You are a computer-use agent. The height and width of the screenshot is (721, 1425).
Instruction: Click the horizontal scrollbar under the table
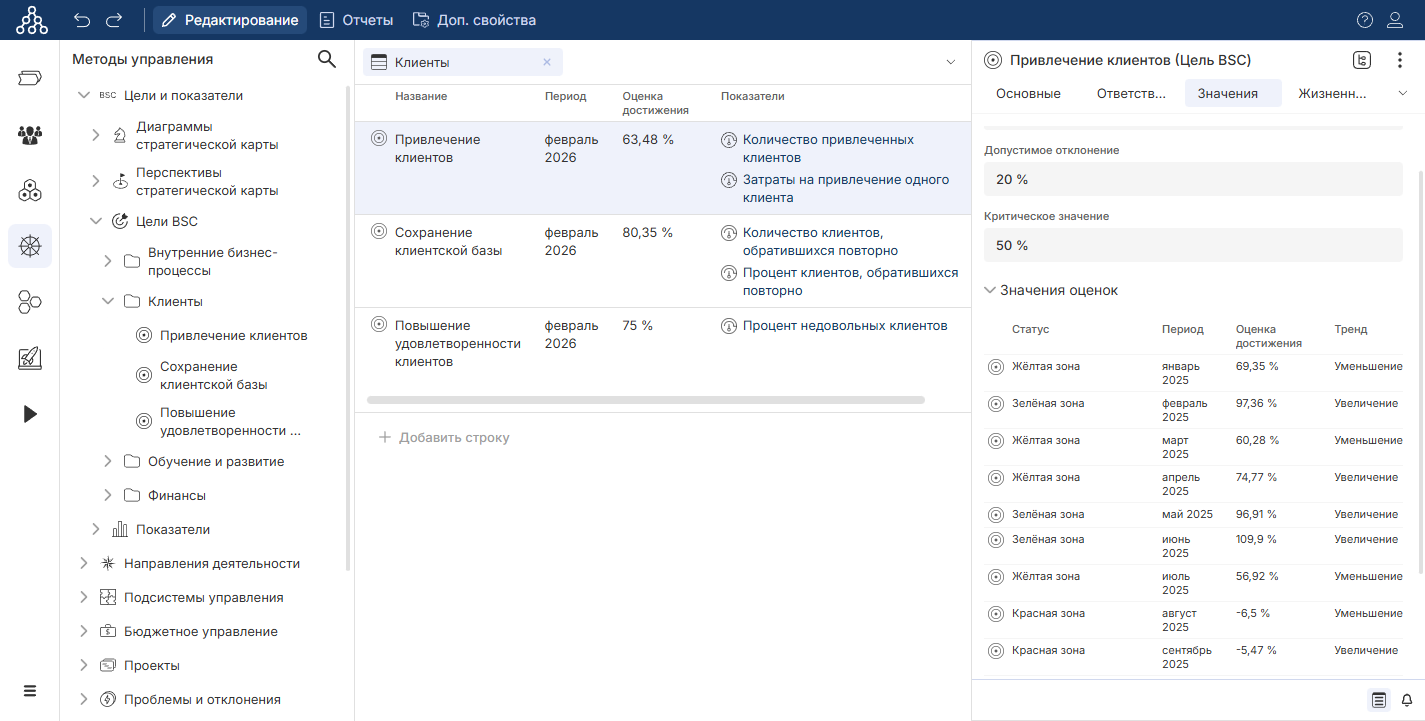click(645, 400)
